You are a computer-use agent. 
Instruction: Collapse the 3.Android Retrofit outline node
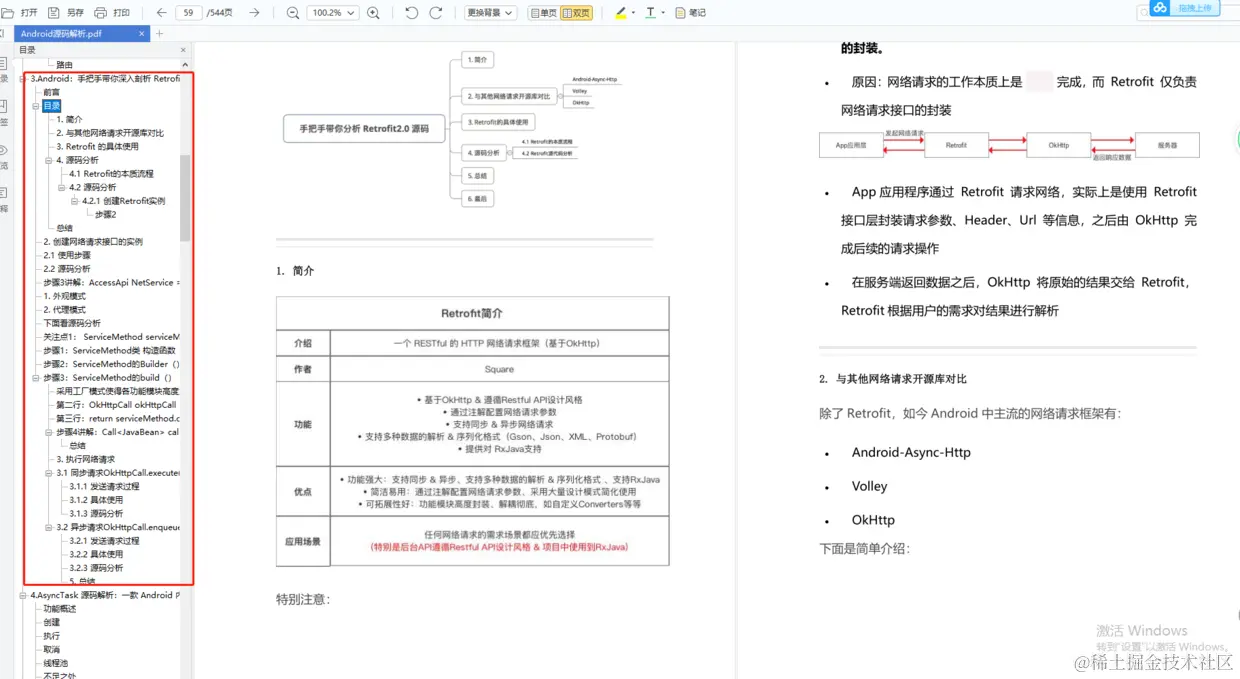24,78
